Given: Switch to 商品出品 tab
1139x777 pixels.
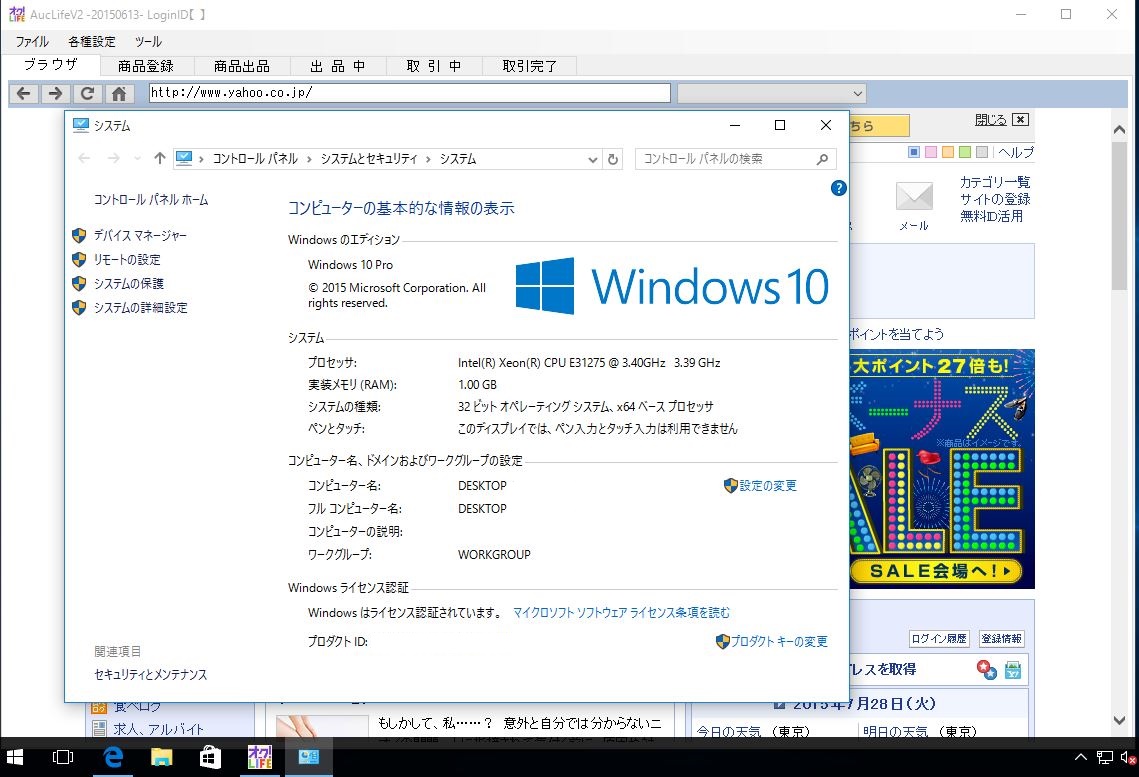Looking at the screenshot, I should point(242,66).
